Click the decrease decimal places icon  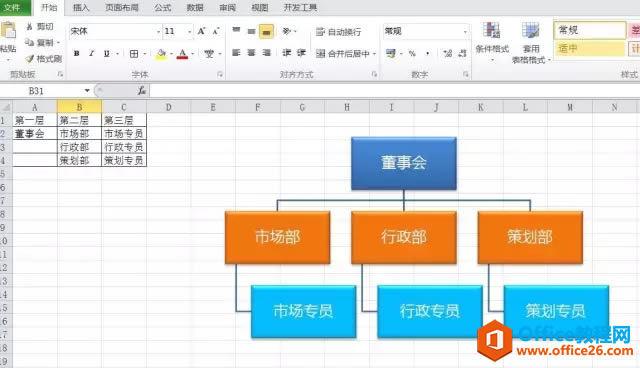pyautogui.click(x=462, y=53)
